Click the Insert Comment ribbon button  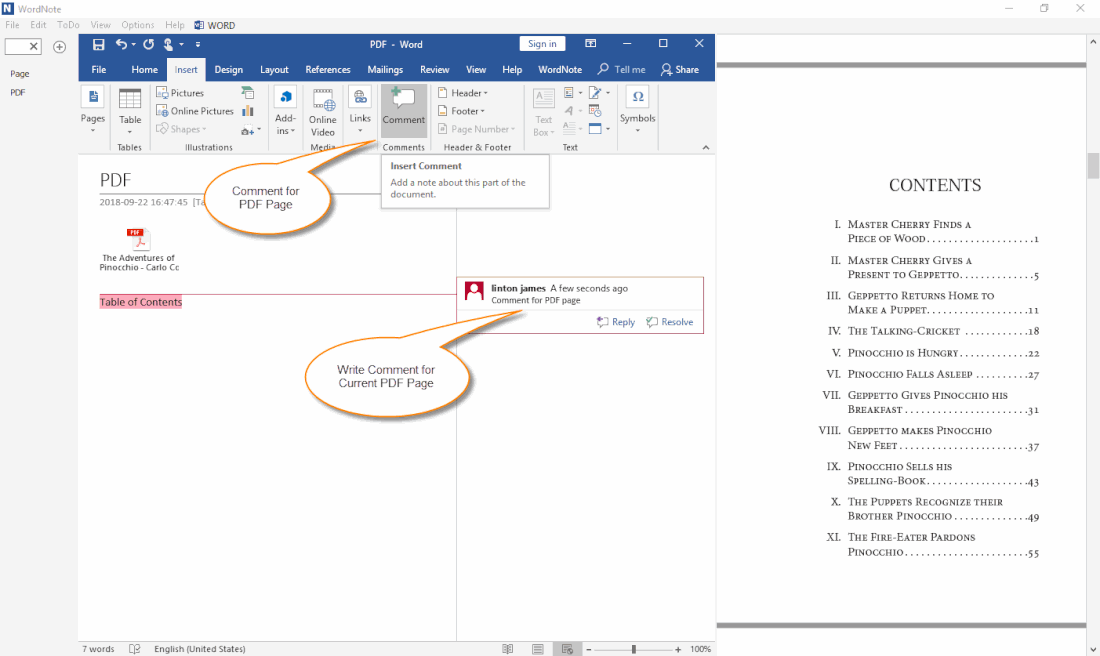(404, 109)
